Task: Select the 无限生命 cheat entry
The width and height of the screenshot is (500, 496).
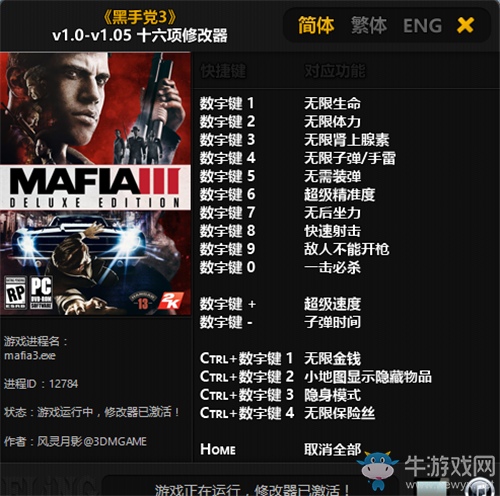Action: tap(332, 103)
